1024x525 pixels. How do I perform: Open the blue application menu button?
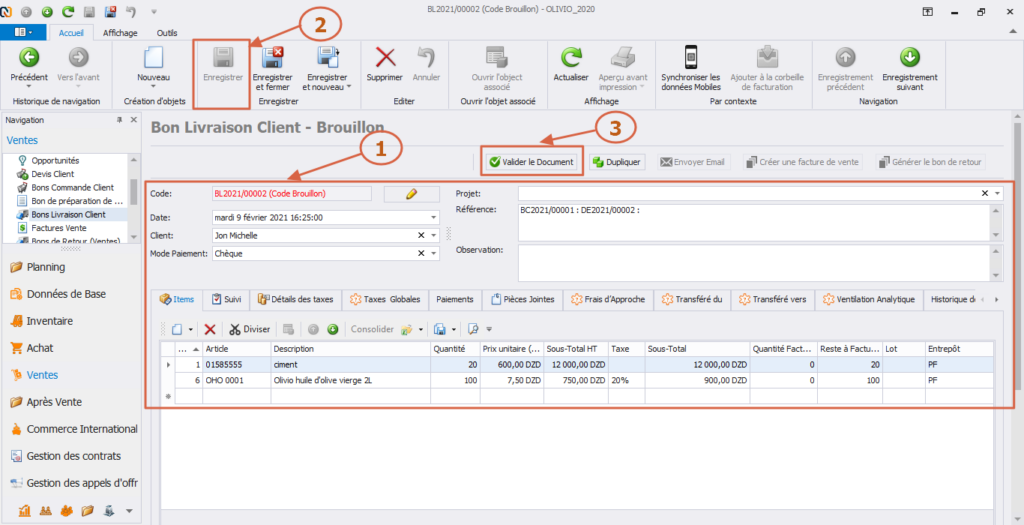pyautogui.click(x=24, y=32)
